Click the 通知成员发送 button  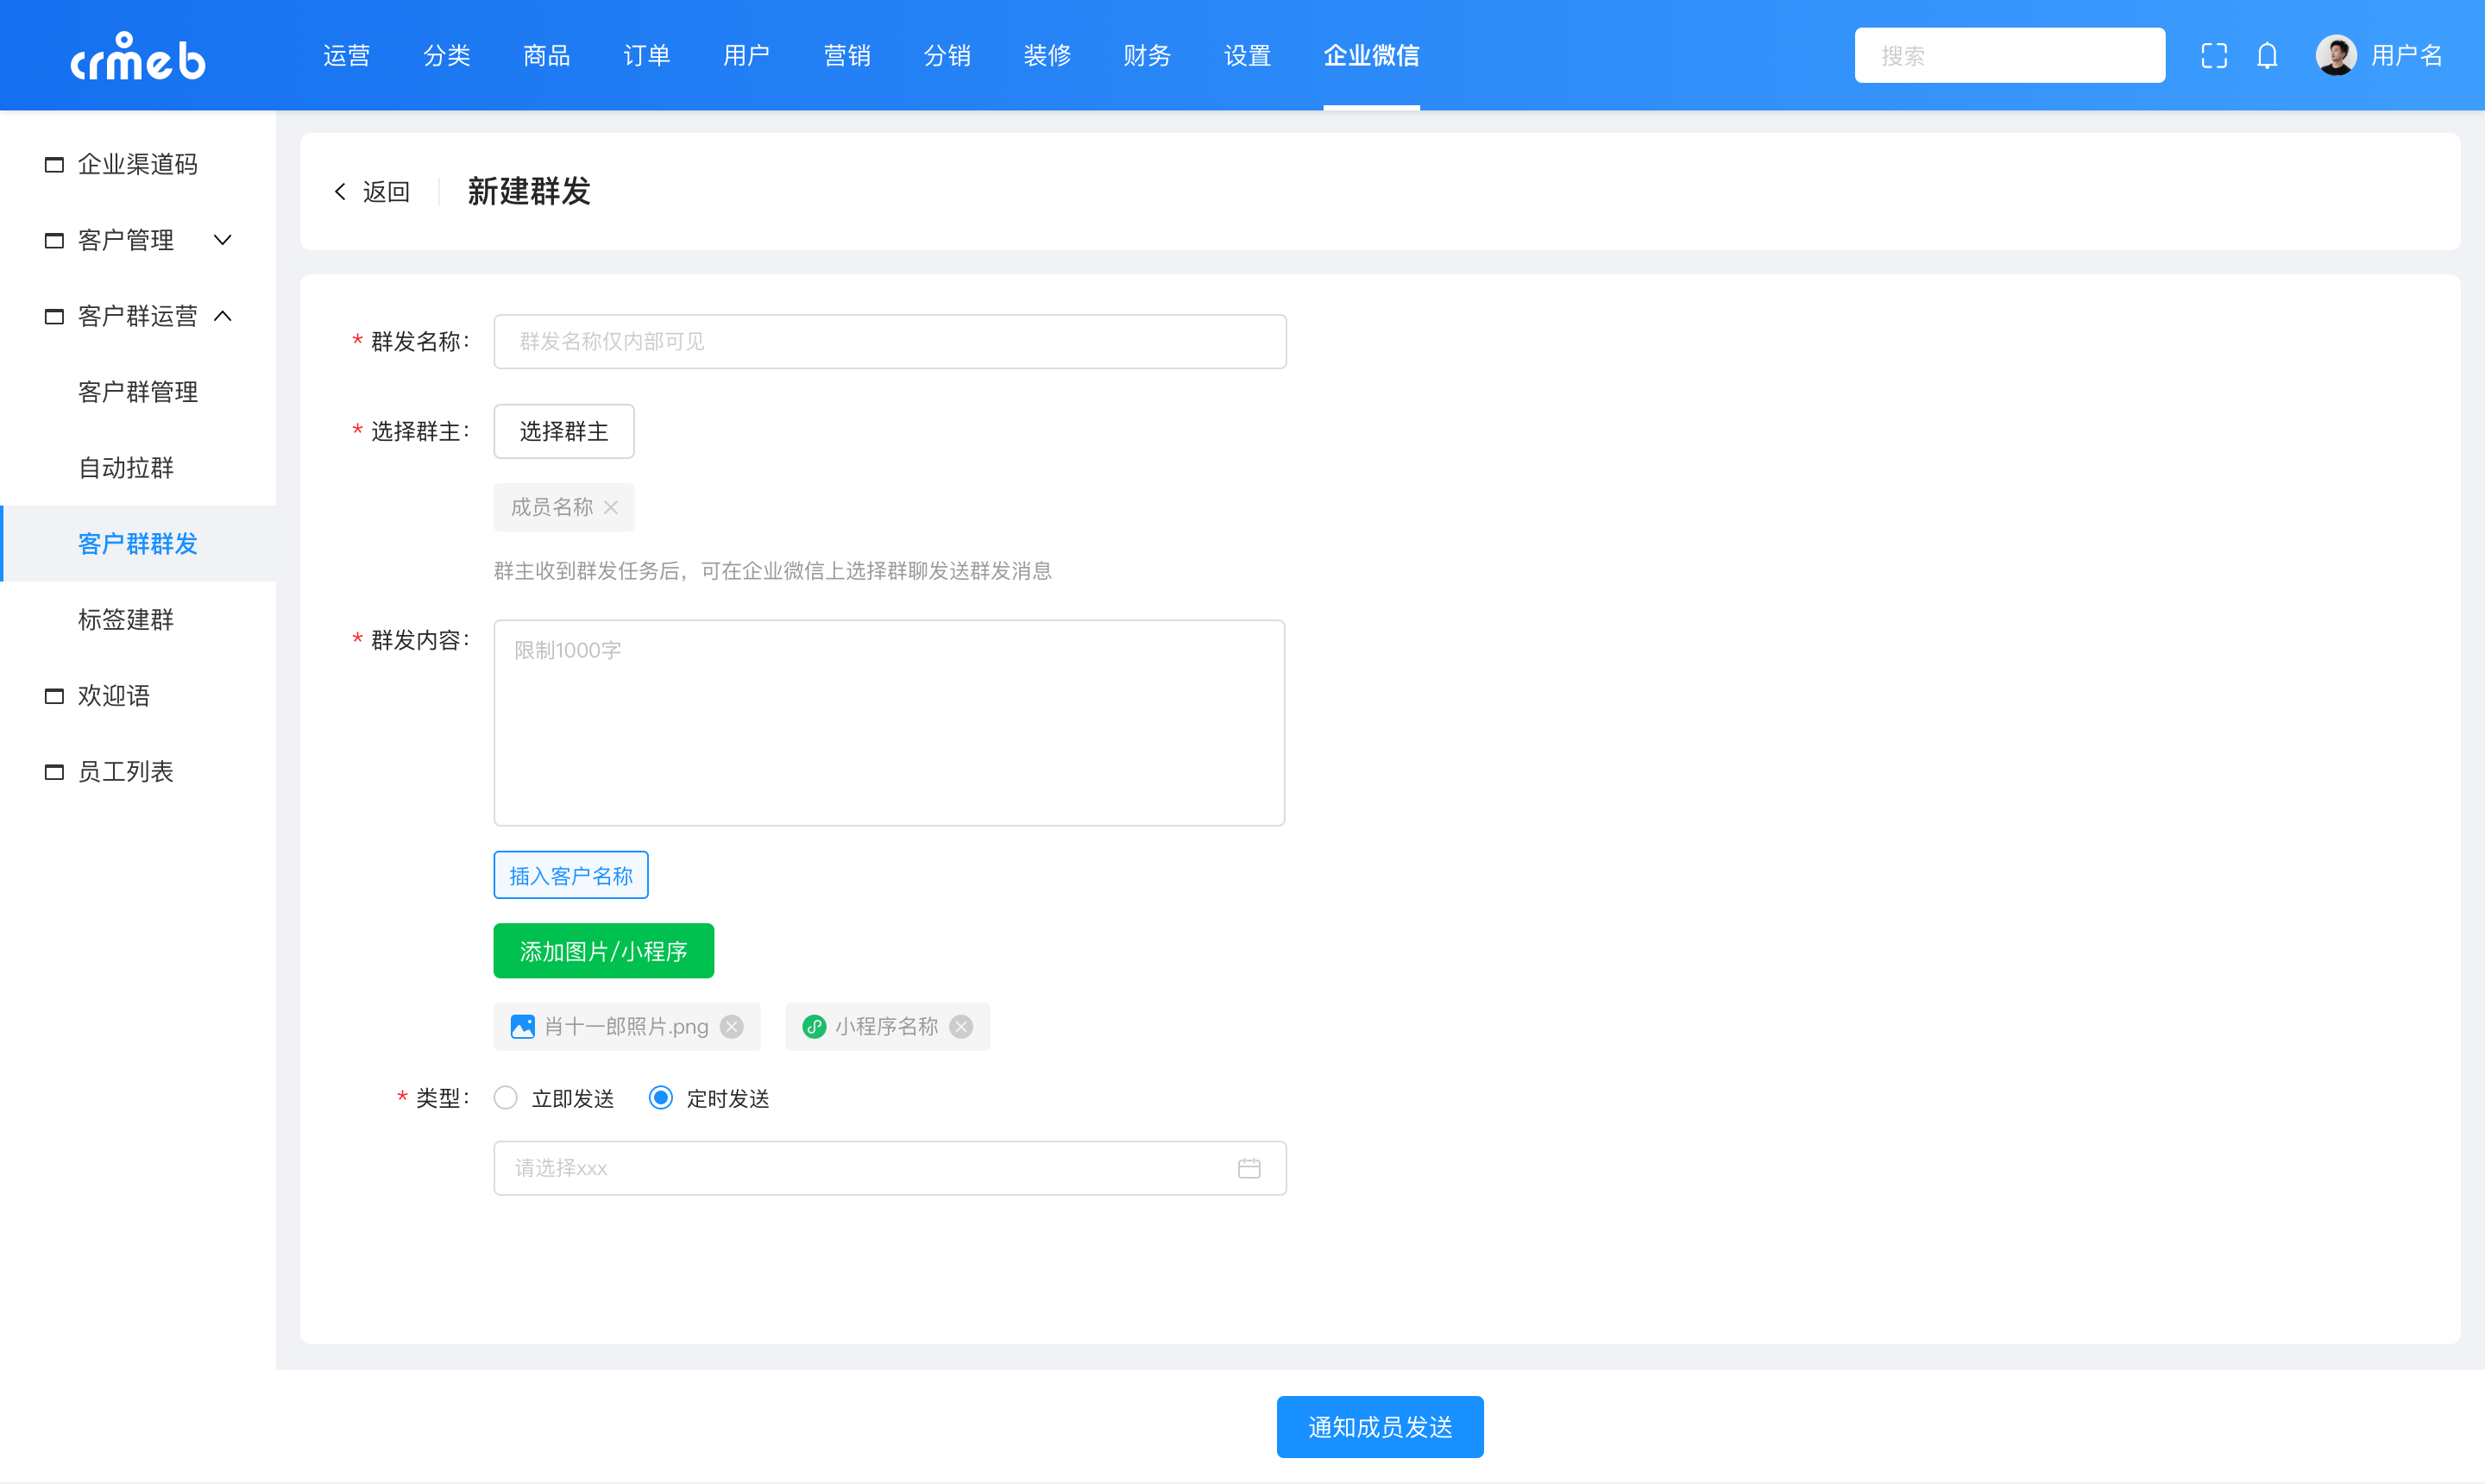(1379, 1427)
